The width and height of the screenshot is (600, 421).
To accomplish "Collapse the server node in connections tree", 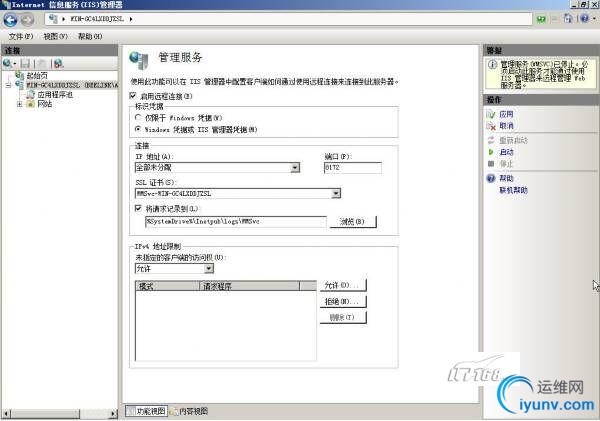I will pyautogui.click(x=8, y=85).
